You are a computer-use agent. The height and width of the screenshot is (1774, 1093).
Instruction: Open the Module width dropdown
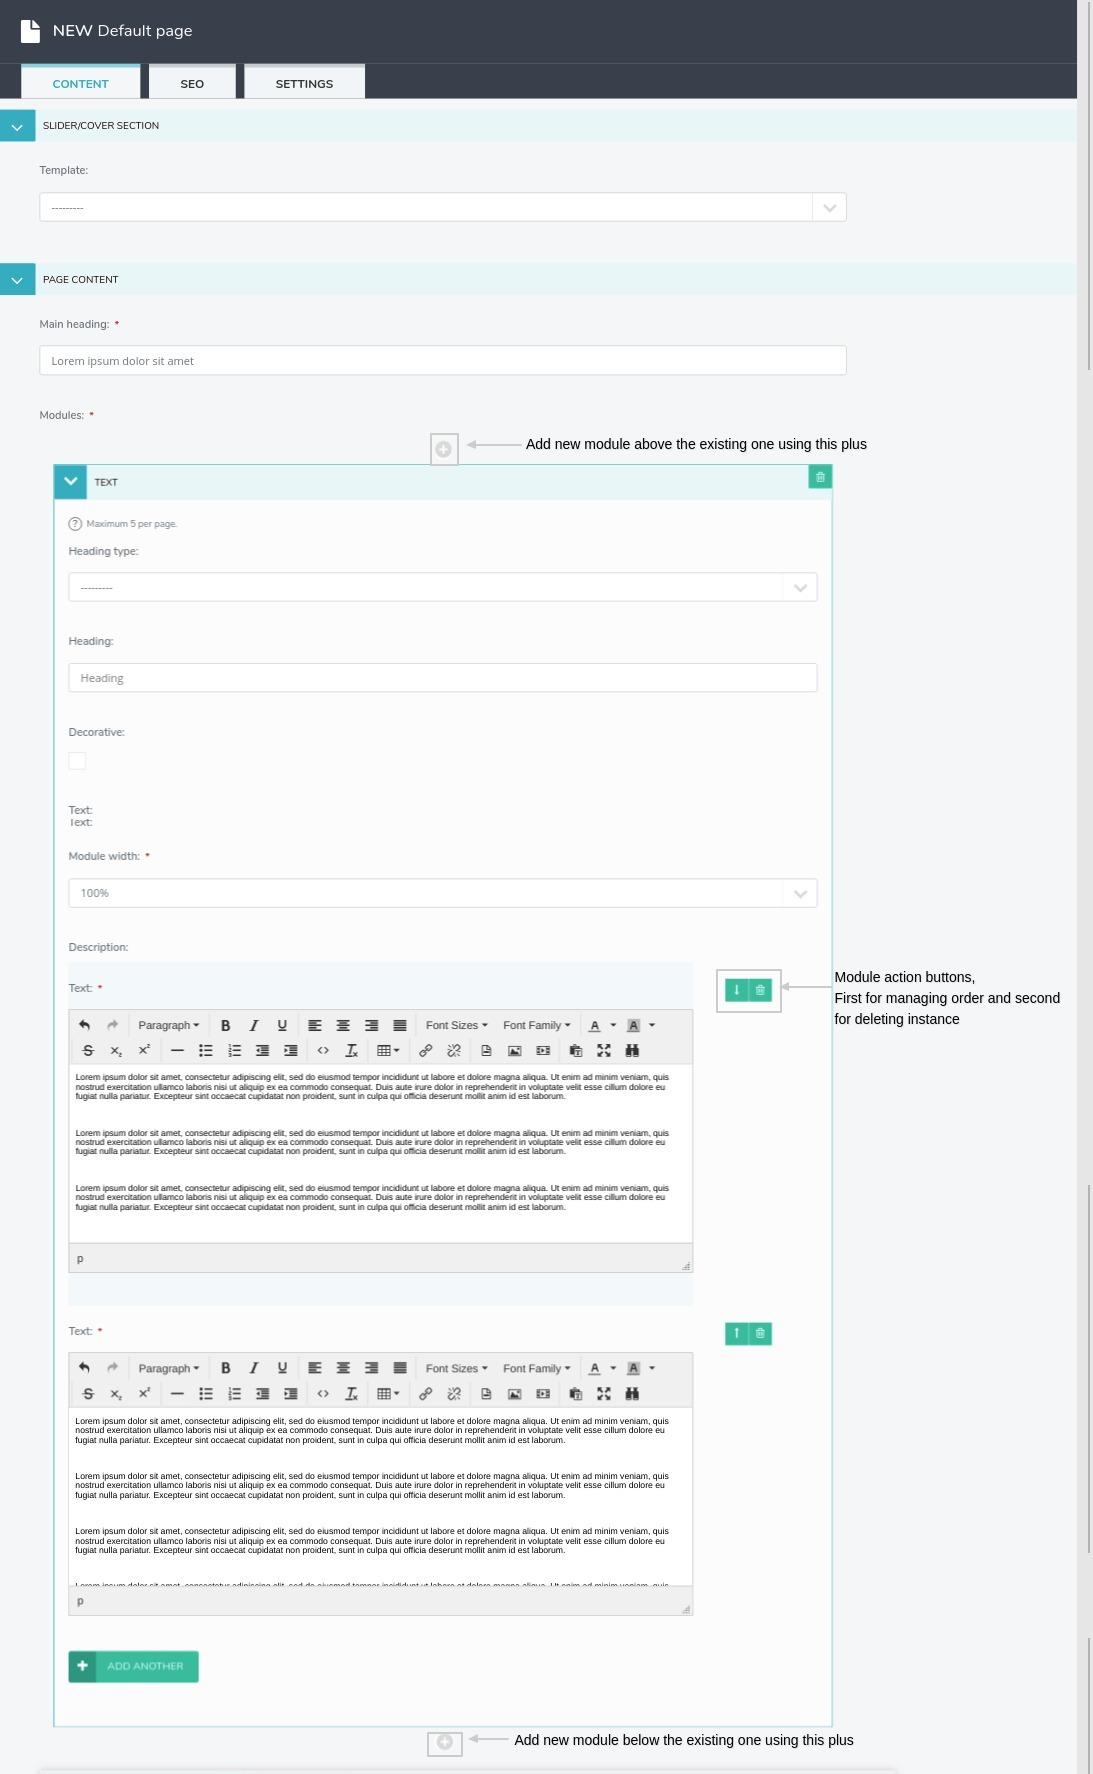point(443,893)
